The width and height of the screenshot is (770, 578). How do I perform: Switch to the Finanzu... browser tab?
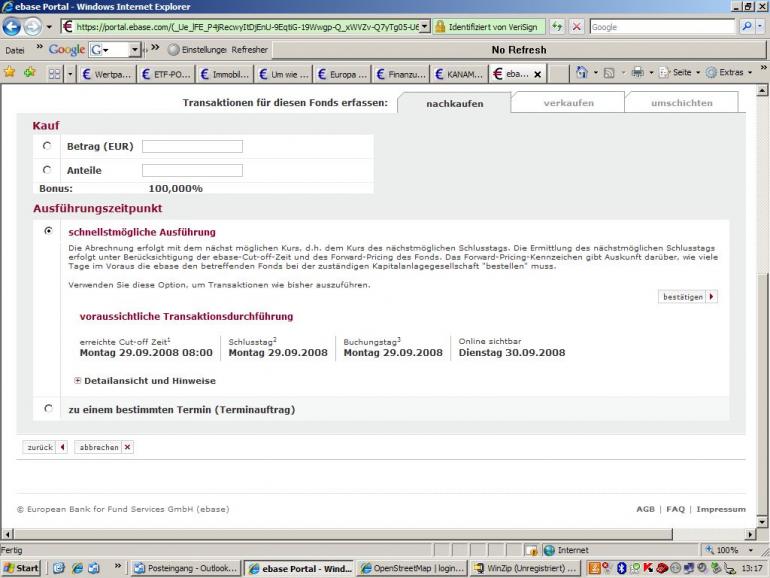pos(401,74)
